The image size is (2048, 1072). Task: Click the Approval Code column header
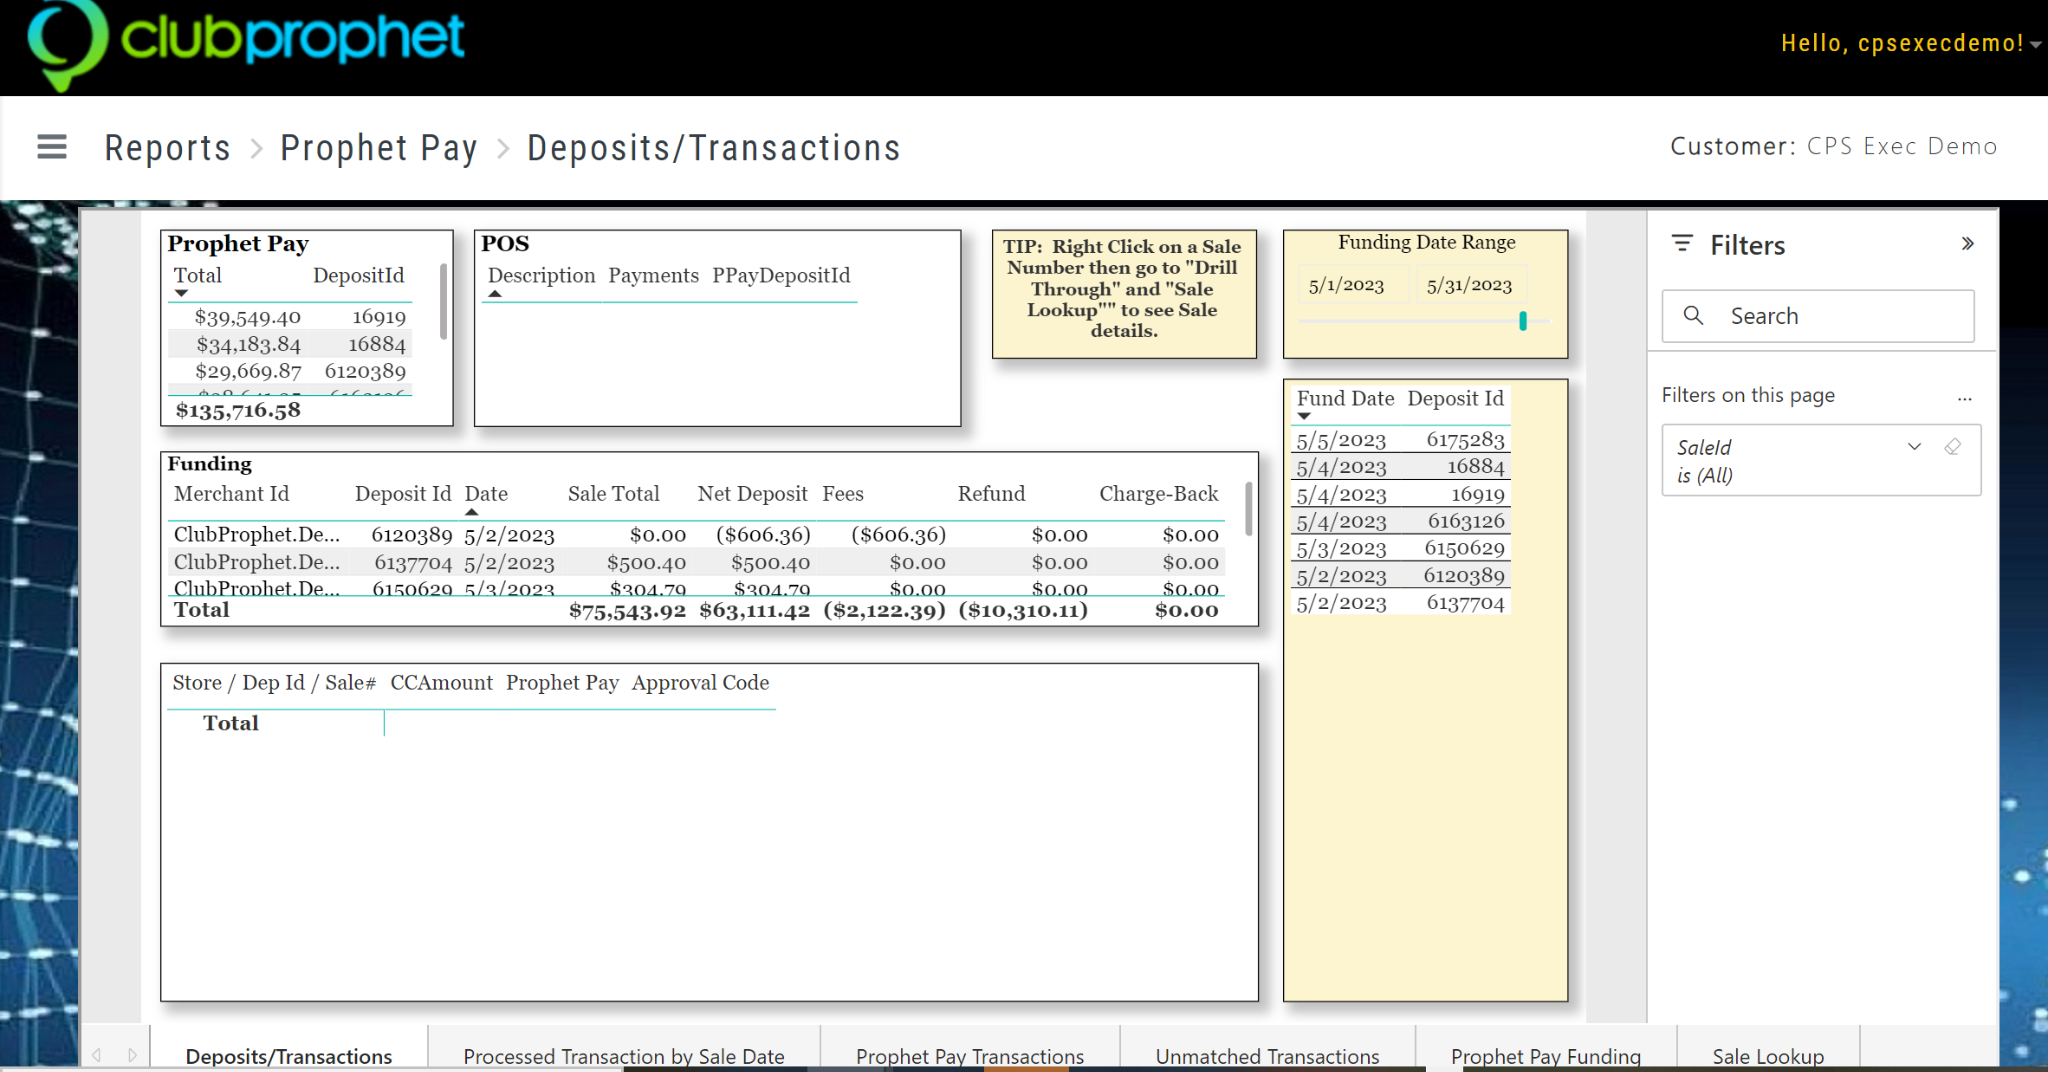click(700, 683)
